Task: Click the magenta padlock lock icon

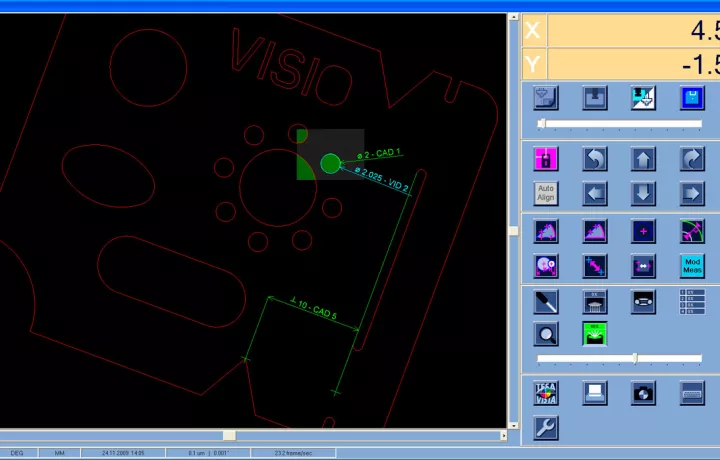Action: 546,159
